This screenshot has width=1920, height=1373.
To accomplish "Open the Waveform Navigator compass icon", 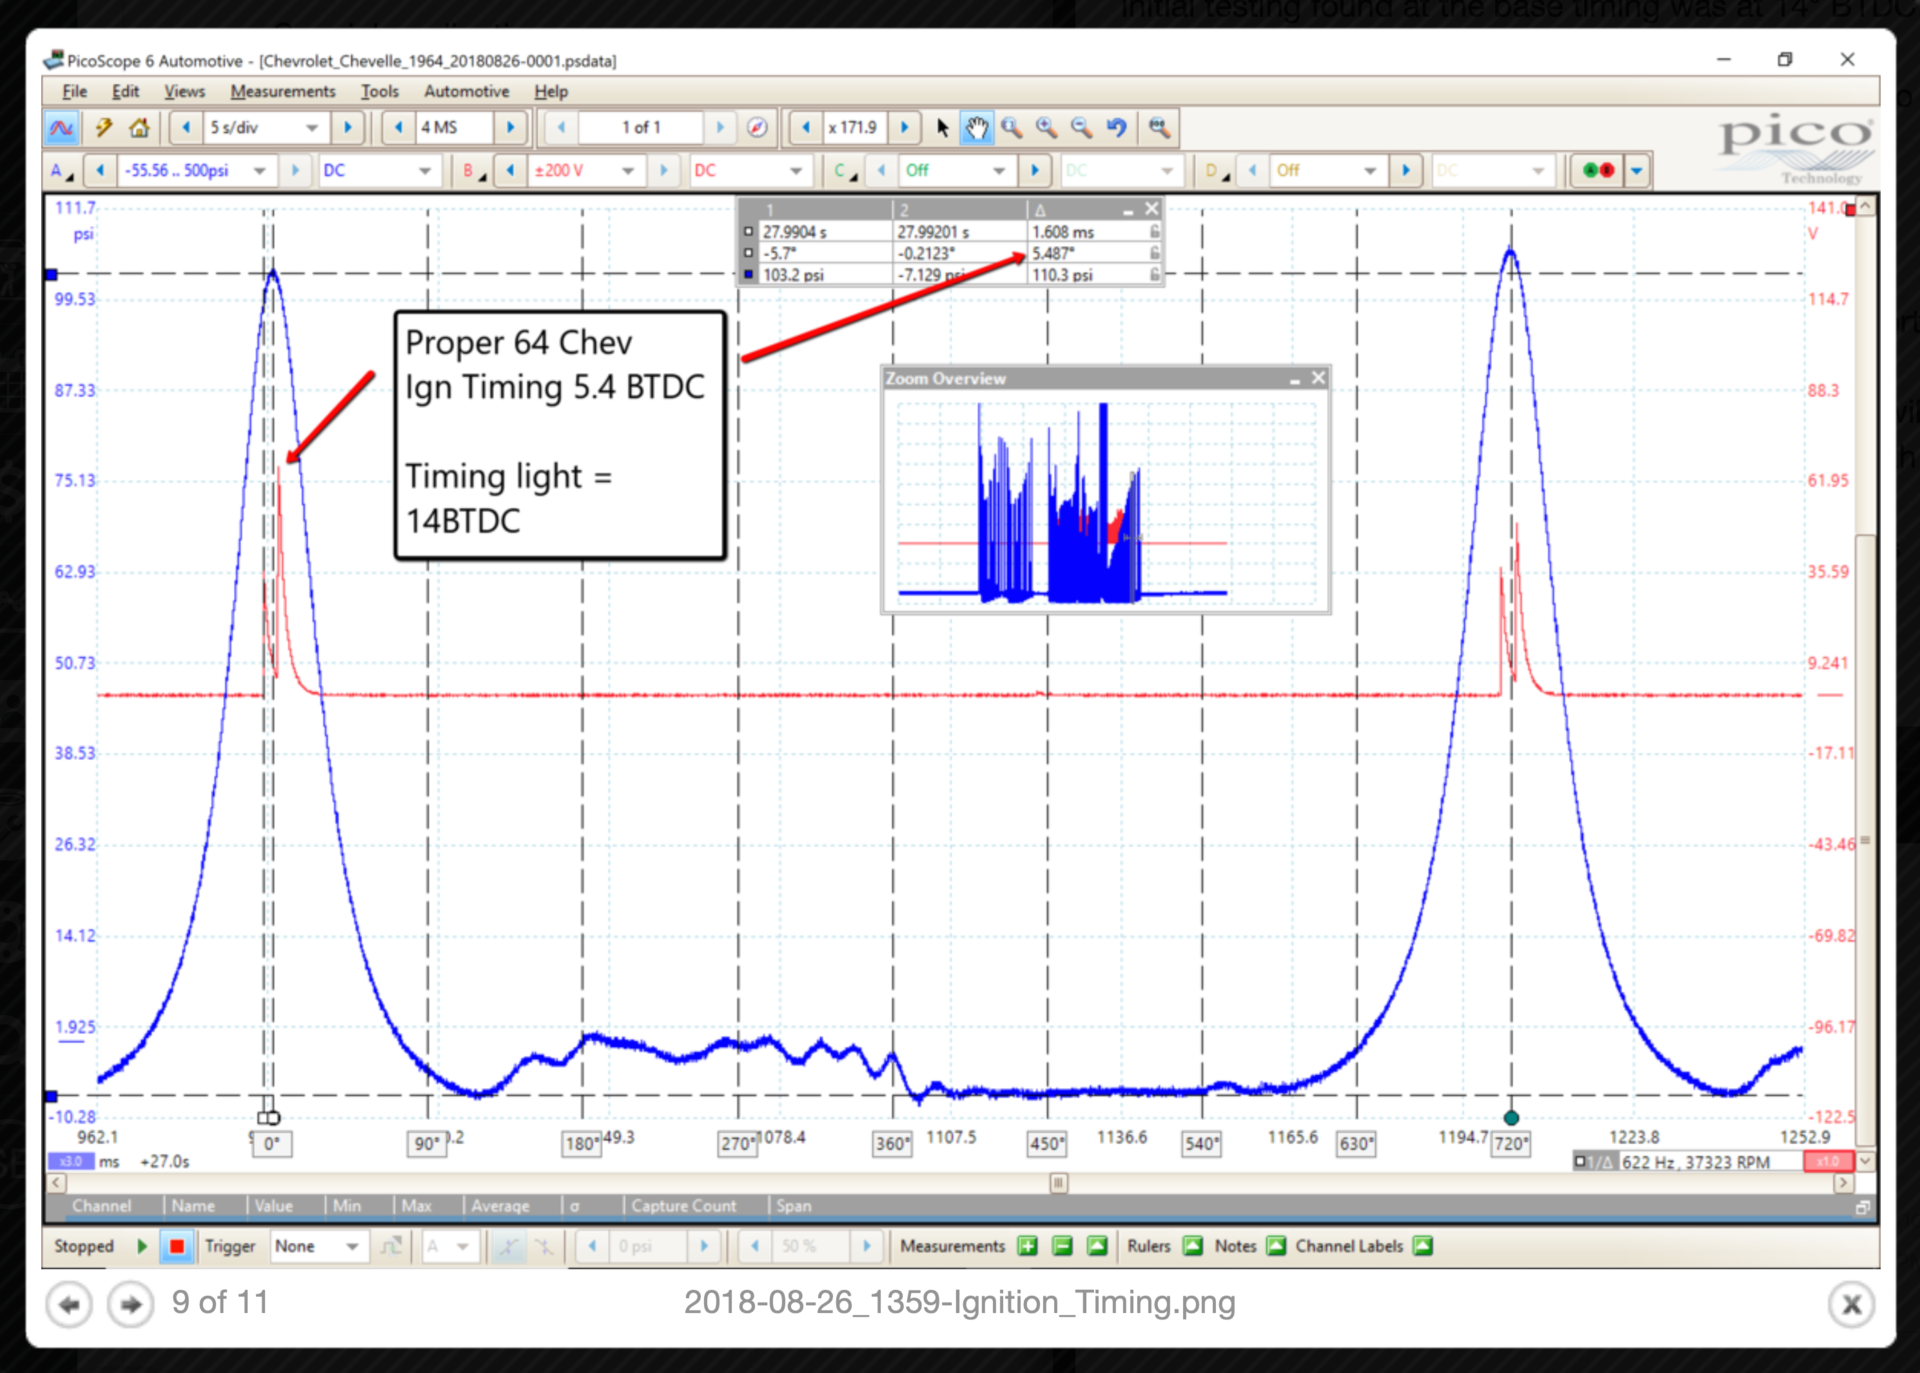I will pyautogui.click(x=757, y=127).
